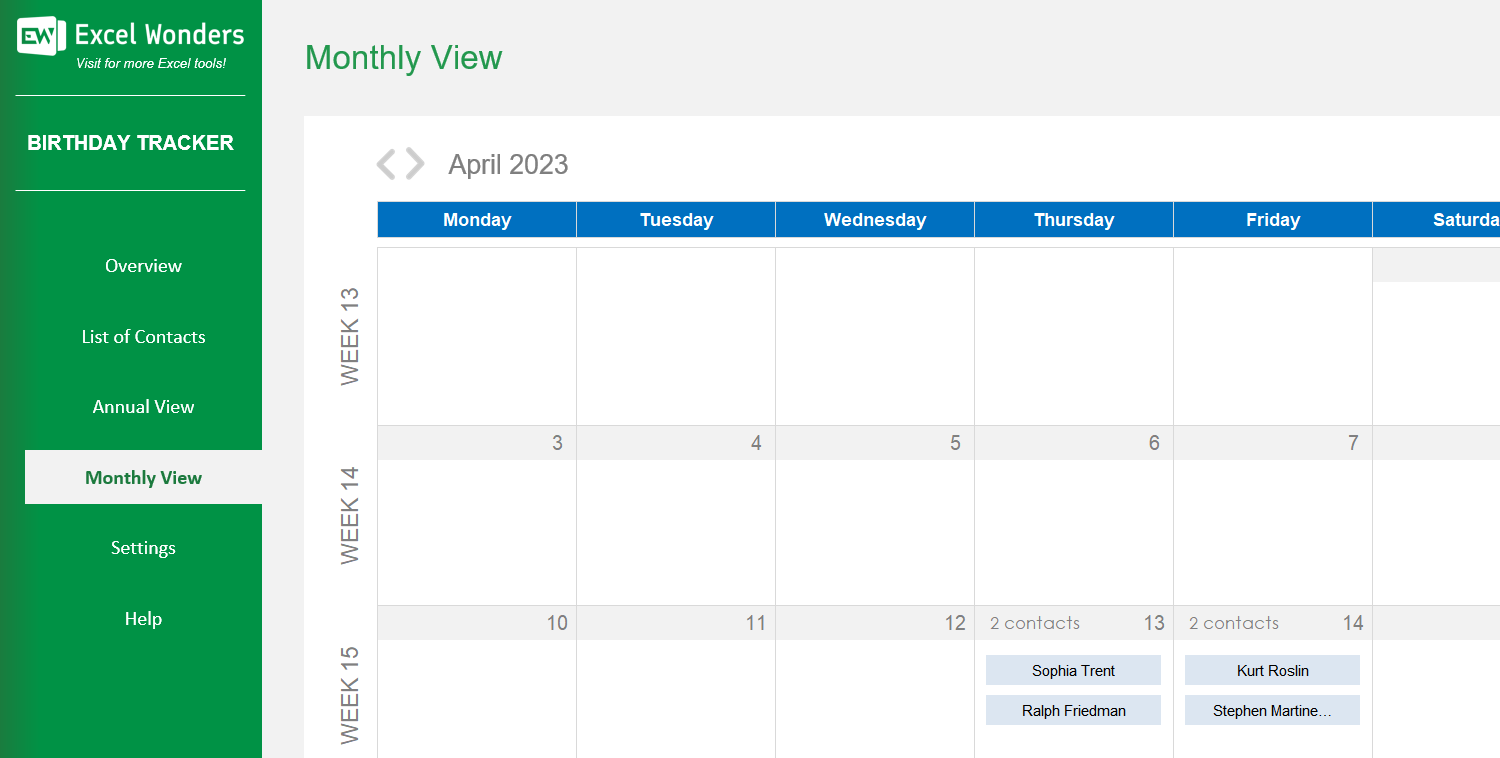Go to previous month with left arrow

point(388,163)
